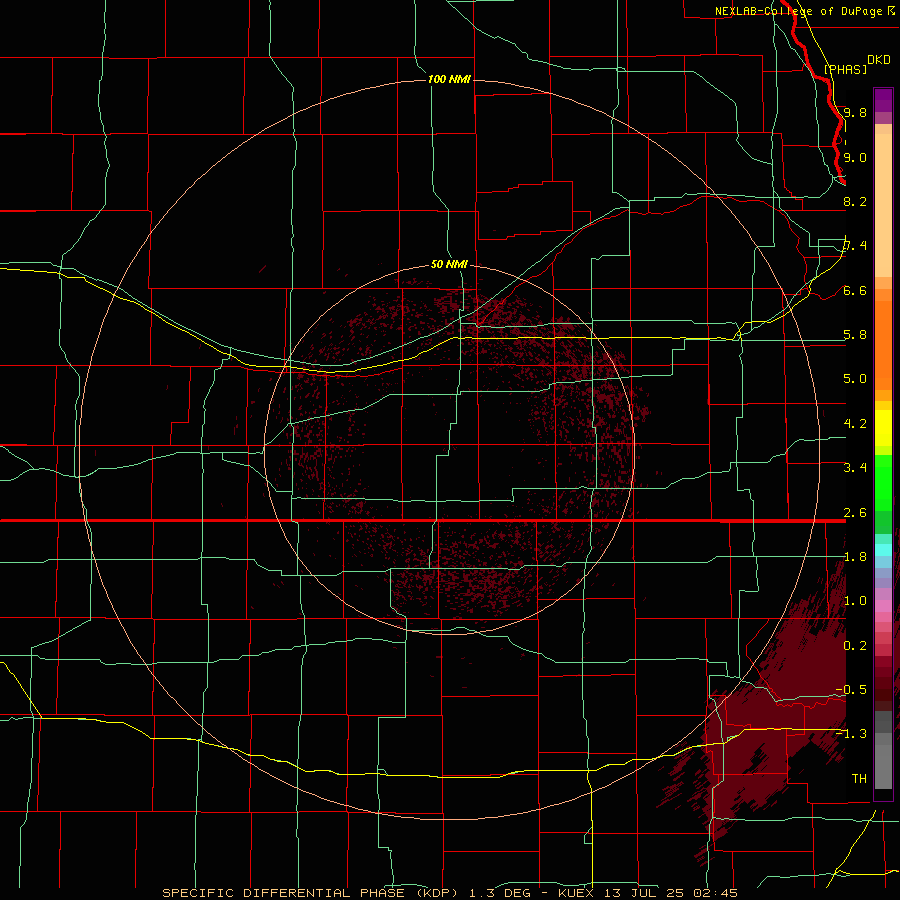Click the 5.8 value on the scale
Image resolution: width=900 pixels, height=900 pixels.
pyautogui.click(x=855, y=335)
